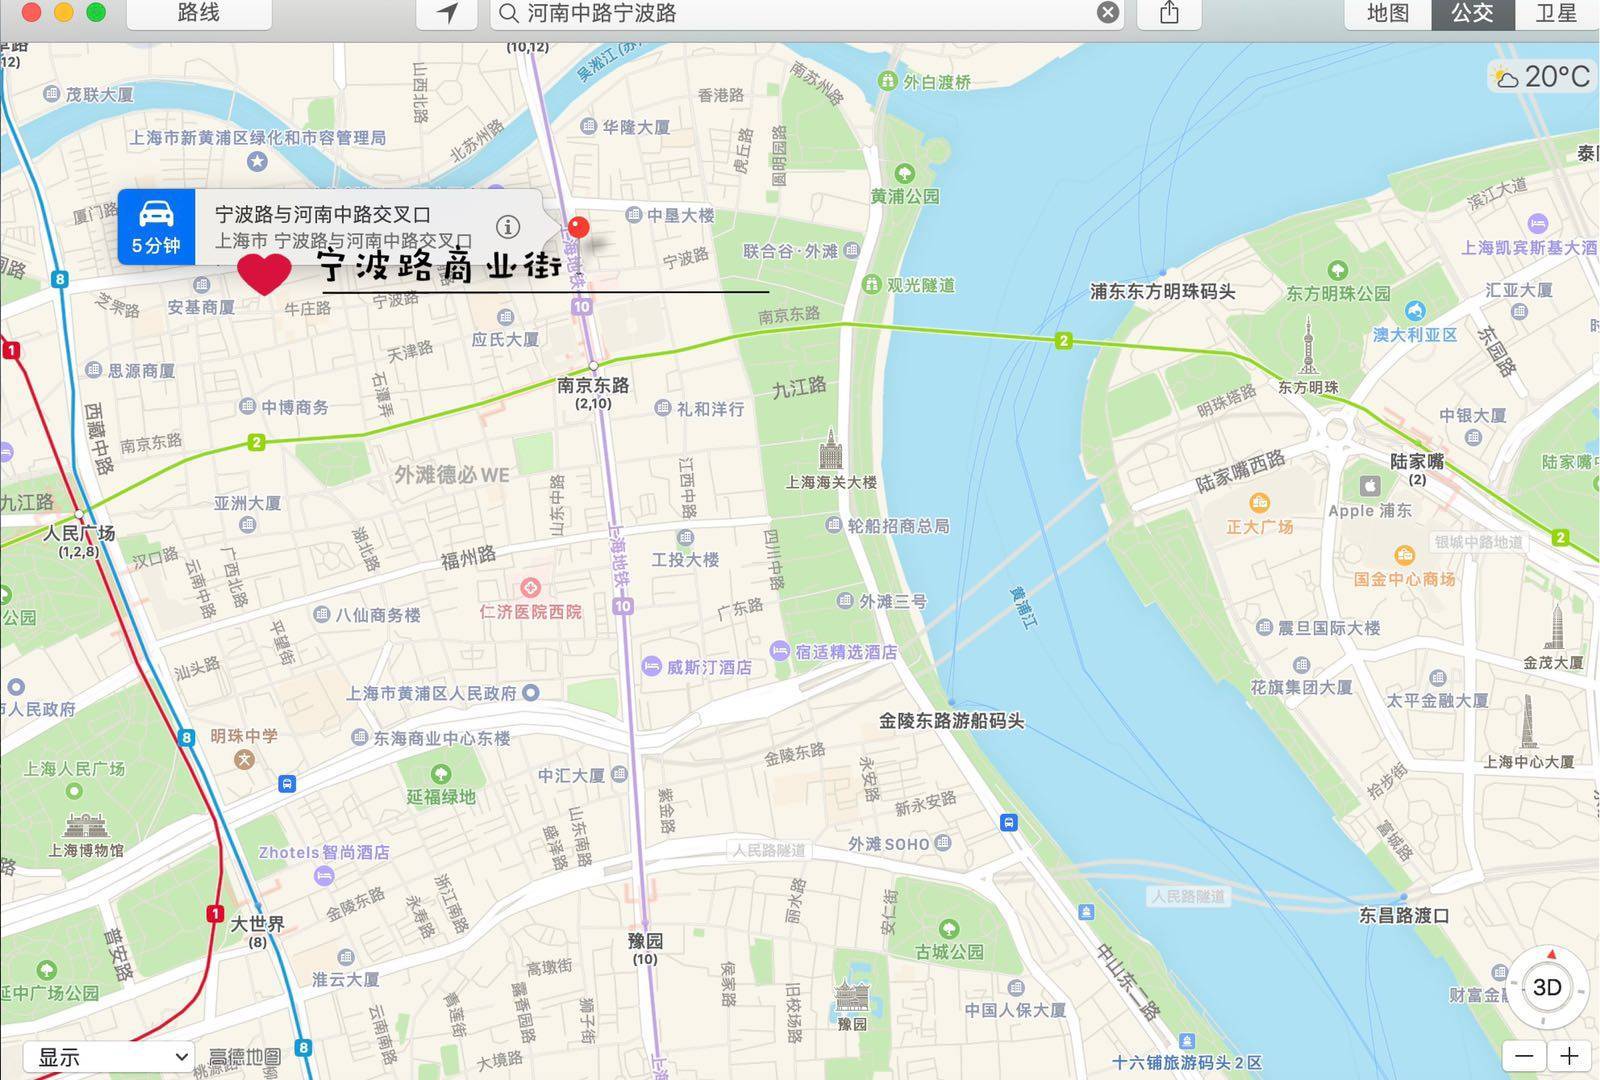Switch to the 公交 transit view tab

point(1472,13)
